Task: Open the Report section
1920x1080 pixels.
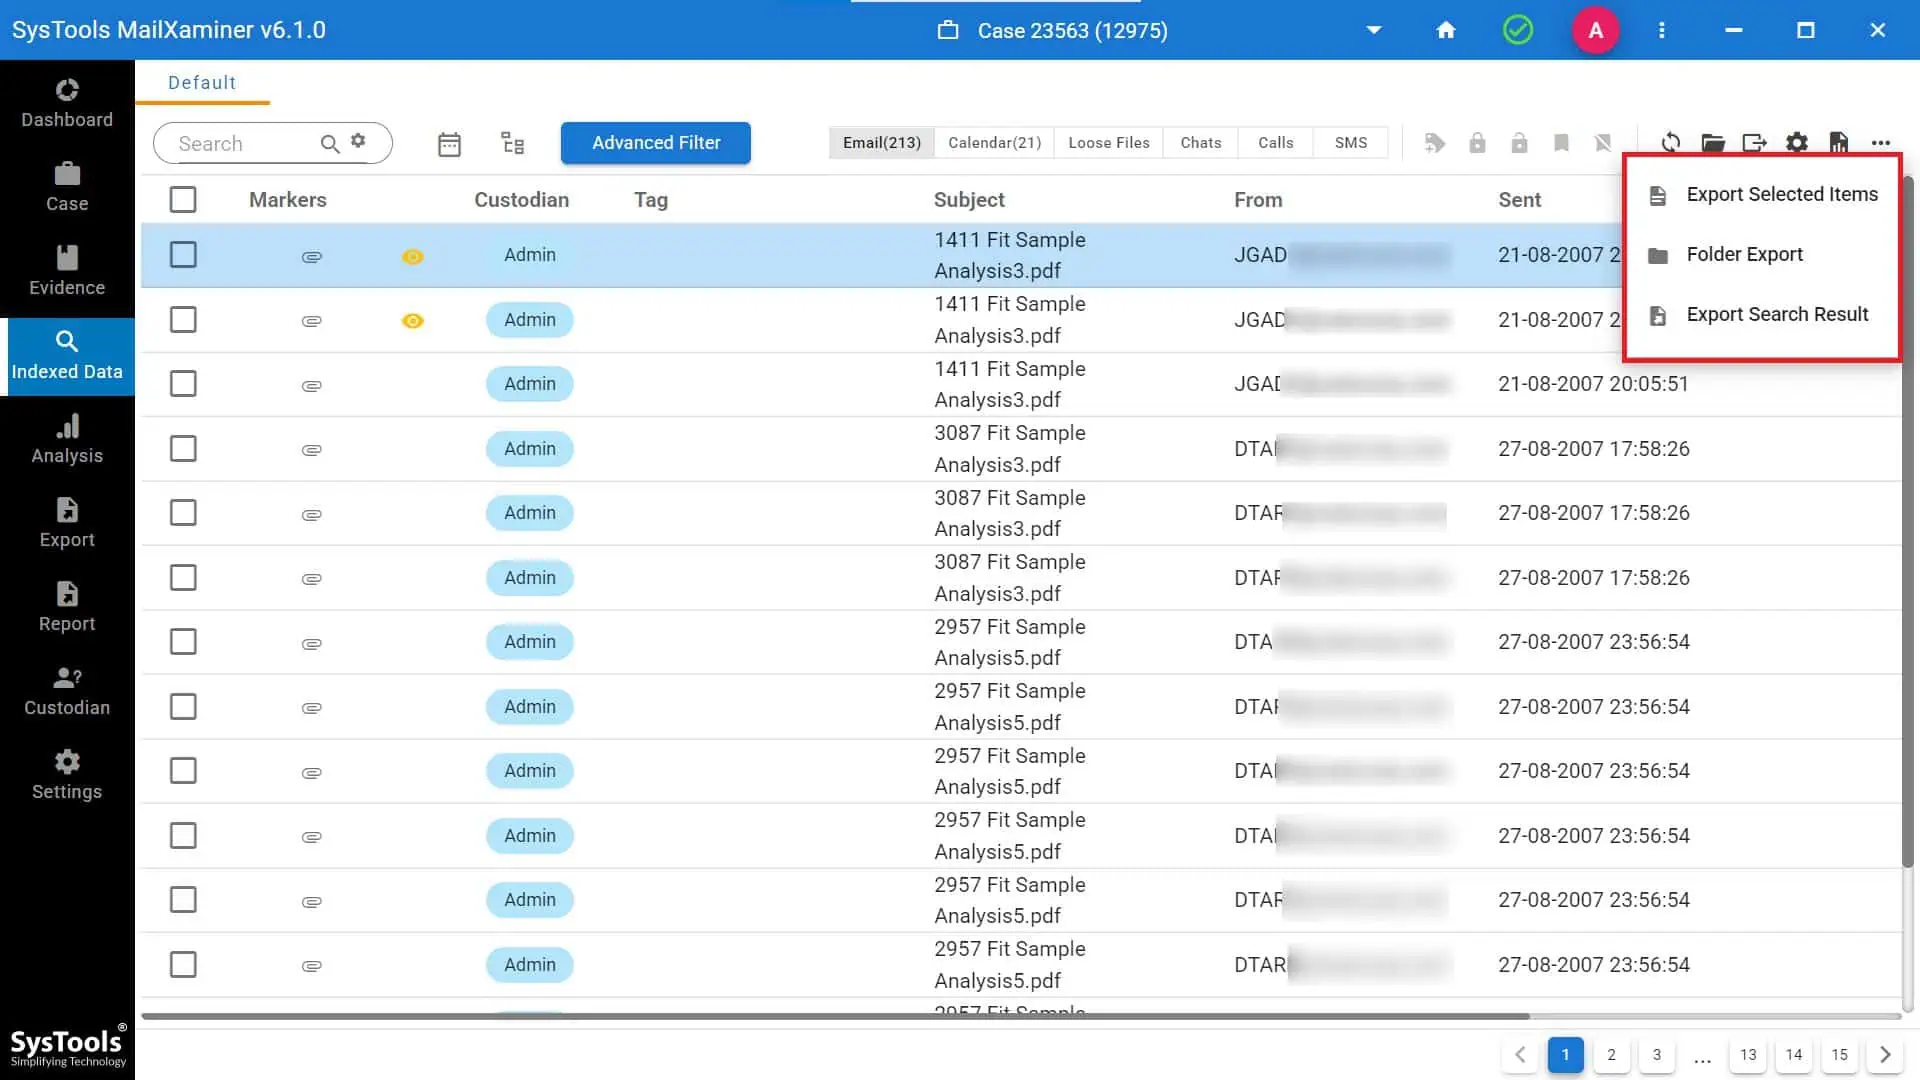Action: 67,608
